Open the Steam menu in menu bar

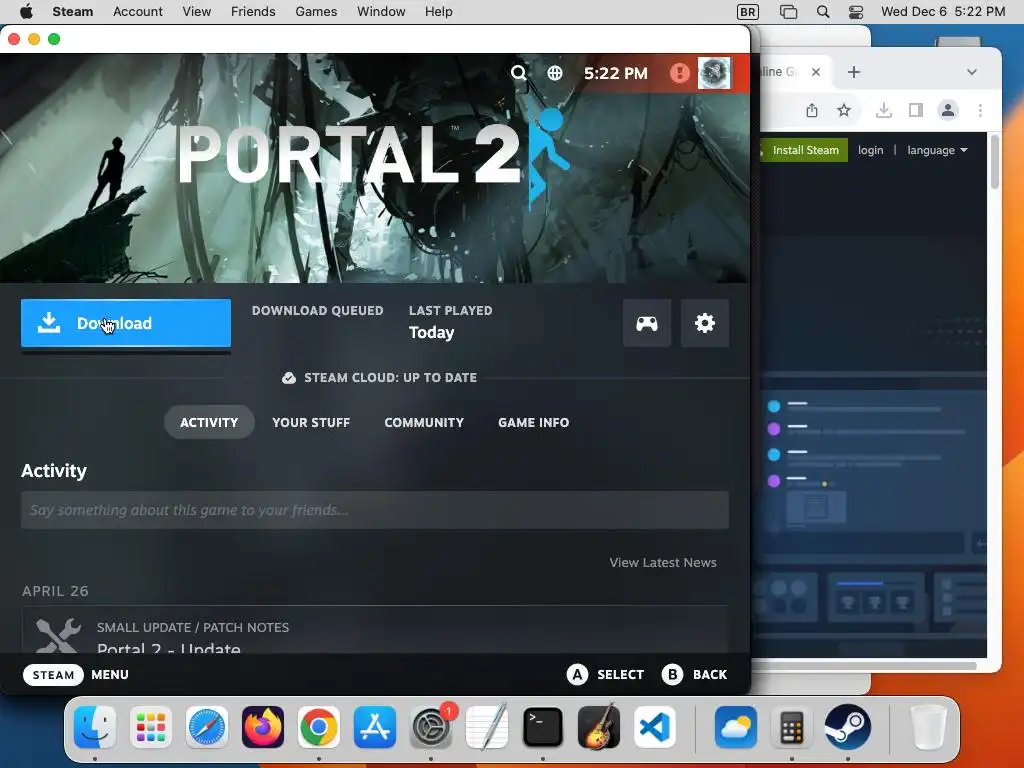[x=72, y=11]
